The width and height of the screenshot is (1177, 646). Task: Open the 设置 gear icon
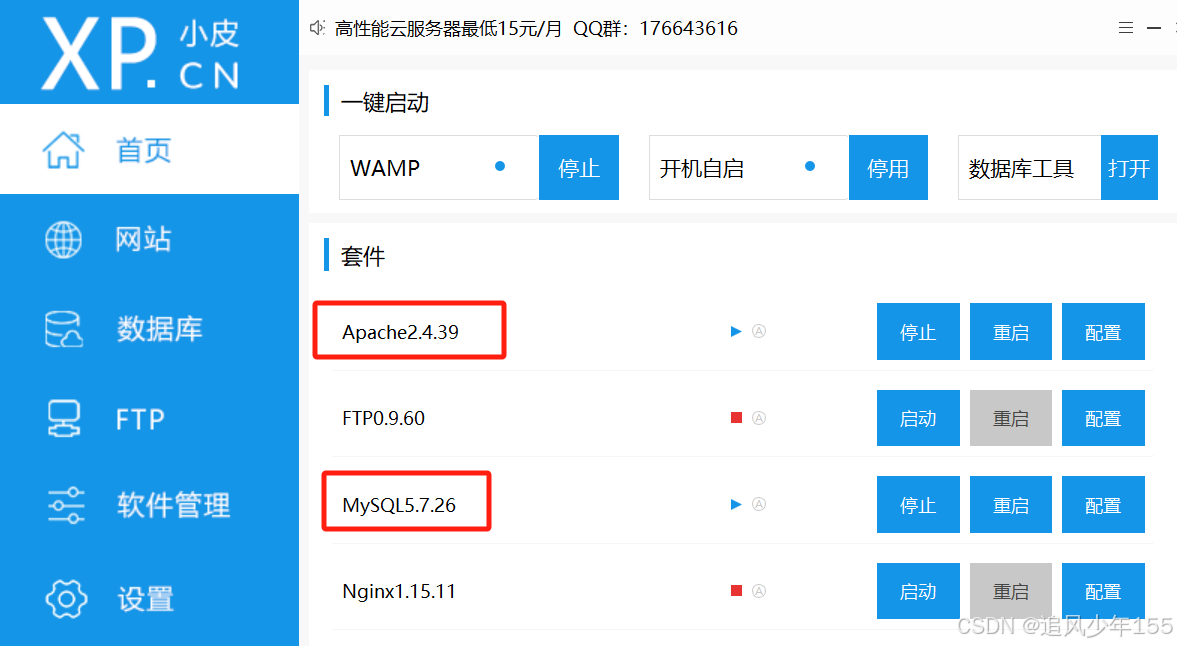coord(66,599)
